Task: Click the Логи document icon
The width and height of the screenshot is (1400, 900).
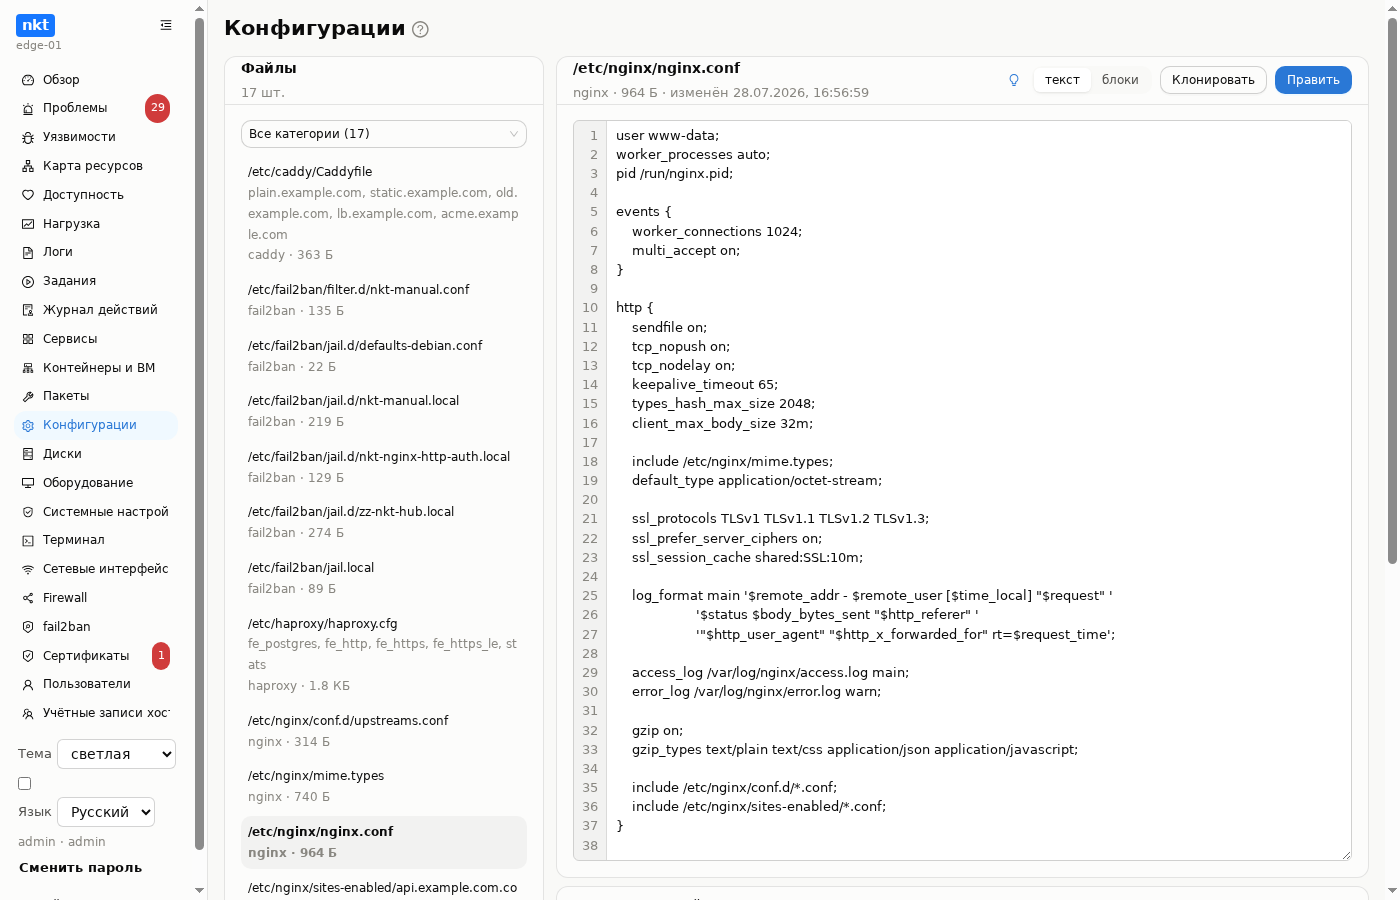Action: tap(28, 252)
